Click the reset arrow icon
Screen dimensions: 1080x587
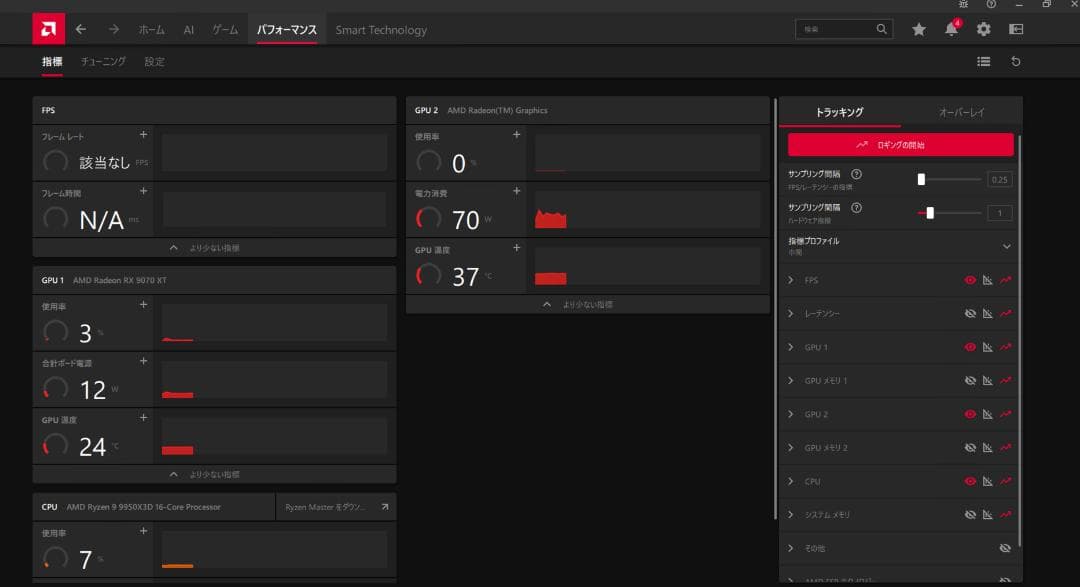1016,62
